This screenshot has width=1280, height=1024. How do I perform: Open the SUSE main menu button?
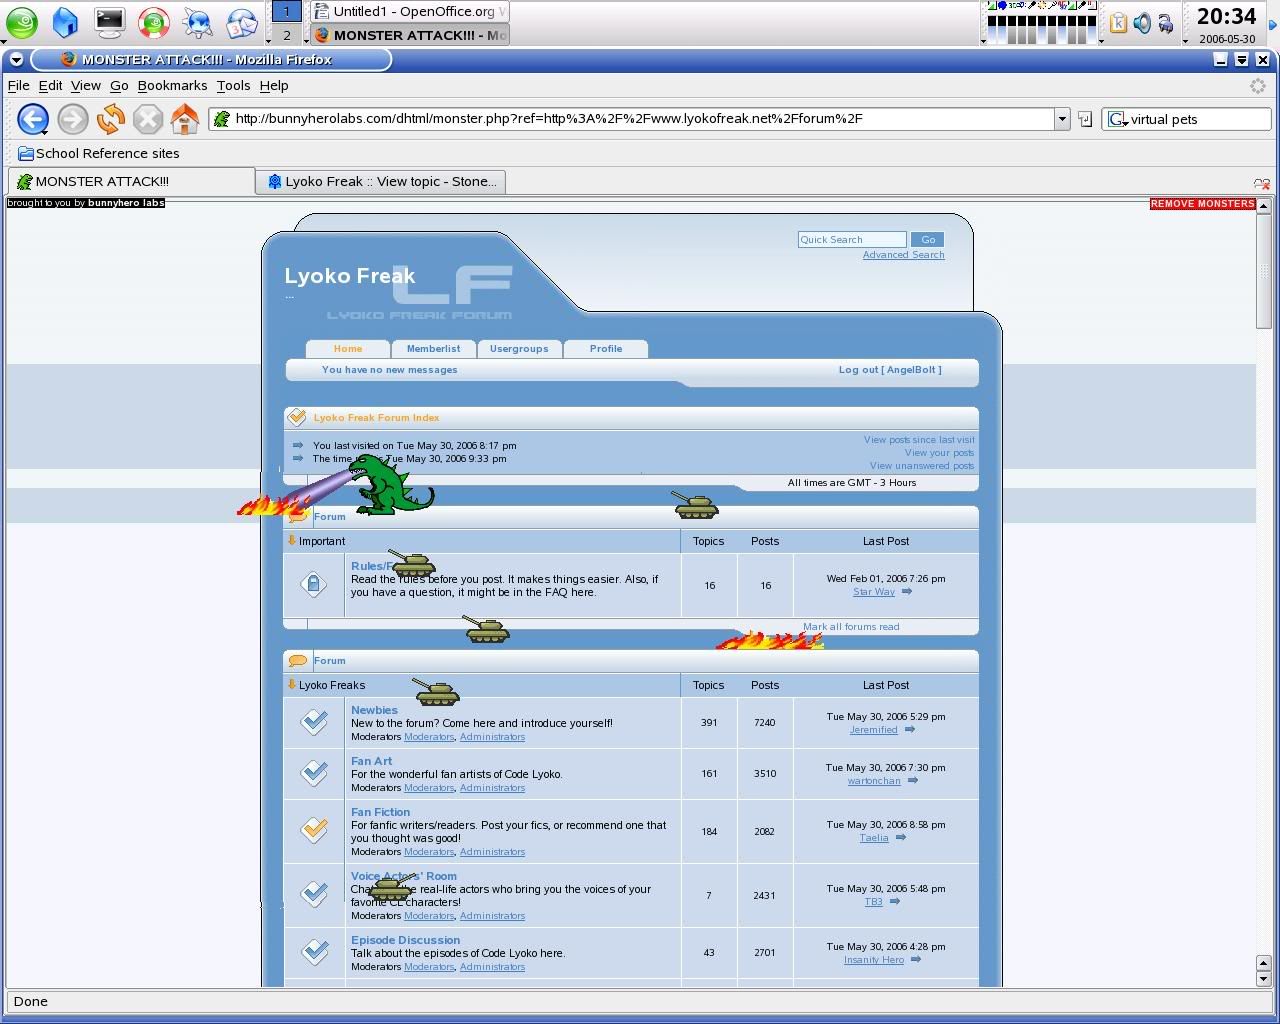pyautogui.click(x=22, y=22)
